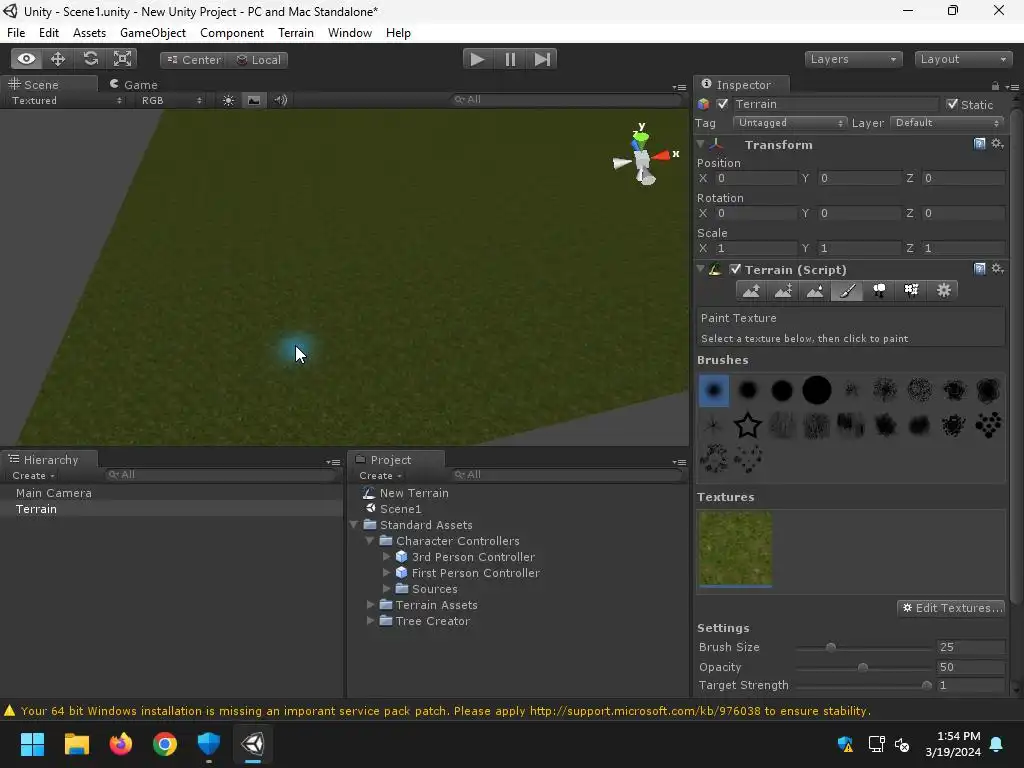Lock the Inspector panel
The width and height of the screenshot is (1024, 768).
pos(995,86)
